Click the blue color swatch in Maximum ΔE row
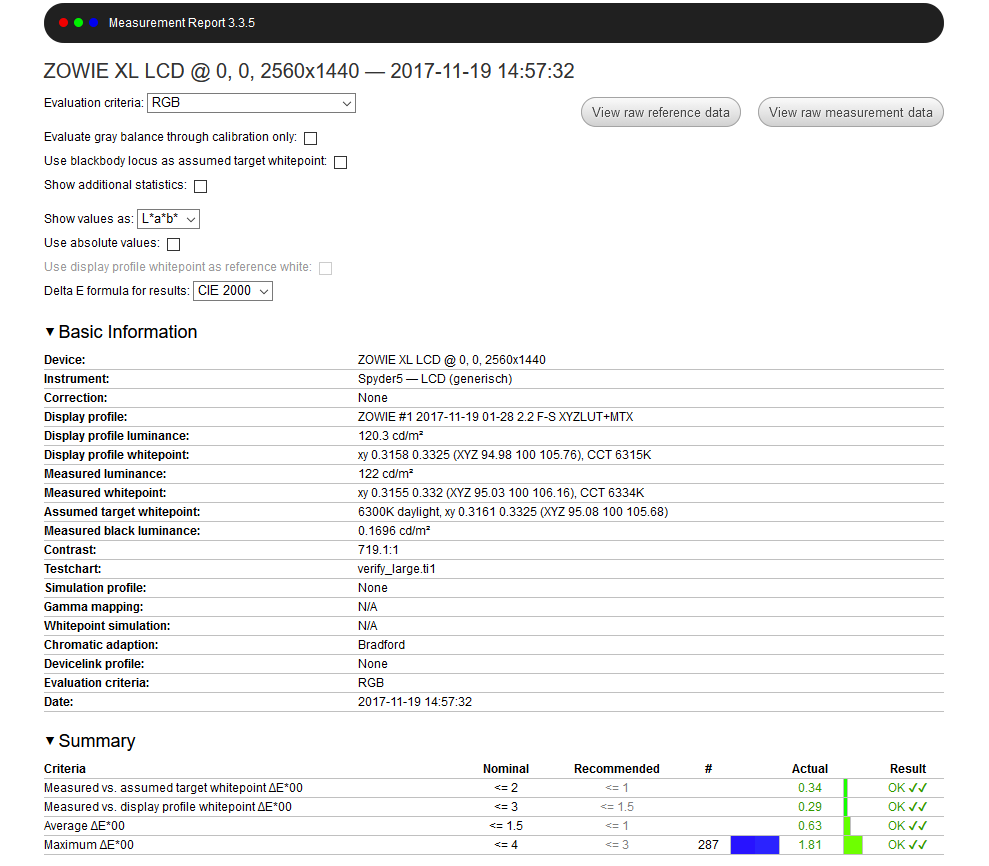 [x=754, y=845]
